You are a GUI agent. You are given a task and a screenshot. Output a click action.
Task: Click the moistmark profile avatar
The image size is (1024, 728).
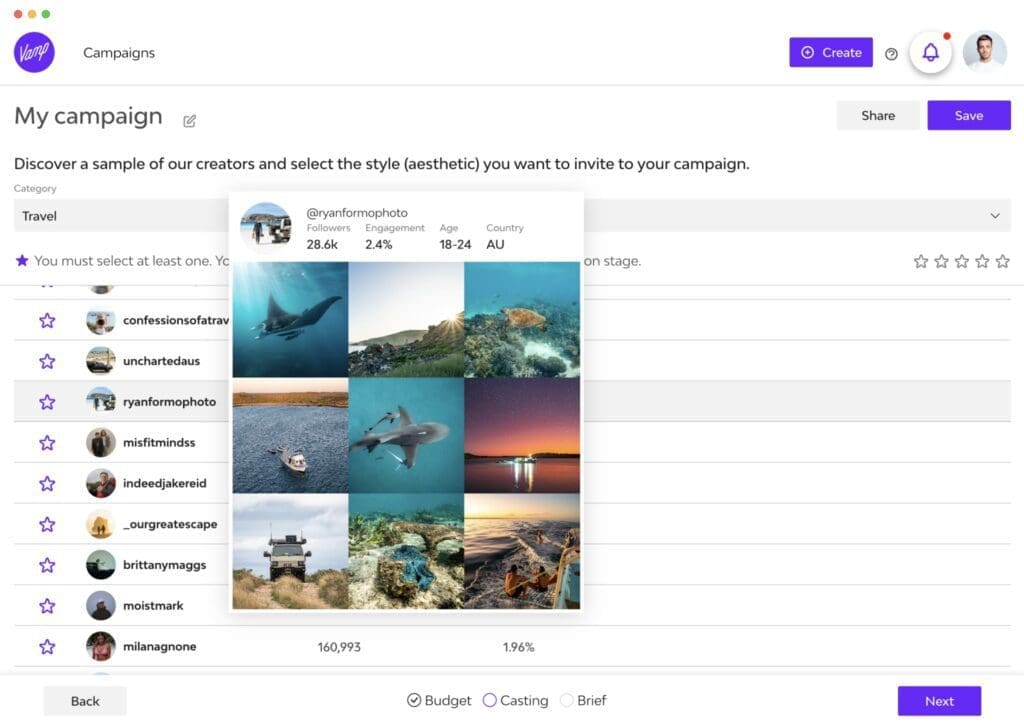pos(100,606)
